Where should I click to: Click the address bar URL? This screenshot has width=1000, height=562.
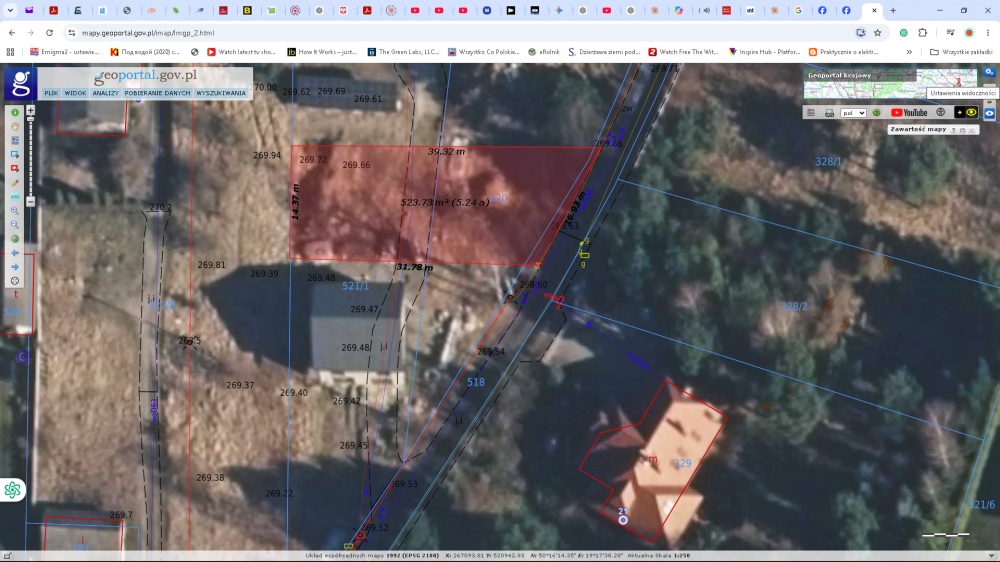pos(148,33)
